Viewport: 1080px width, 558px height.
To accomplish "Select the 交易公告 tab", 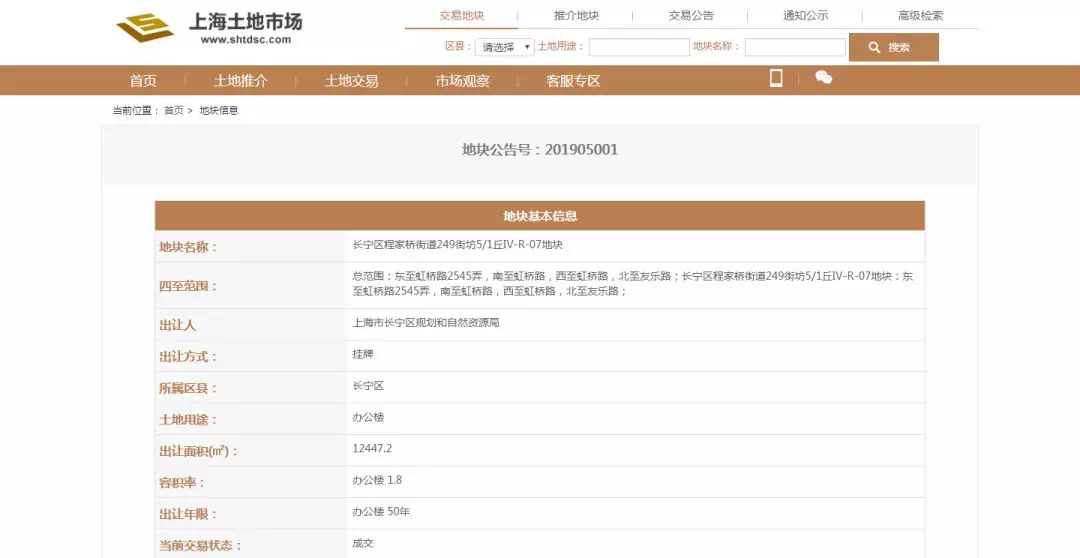I will [691, 16].
